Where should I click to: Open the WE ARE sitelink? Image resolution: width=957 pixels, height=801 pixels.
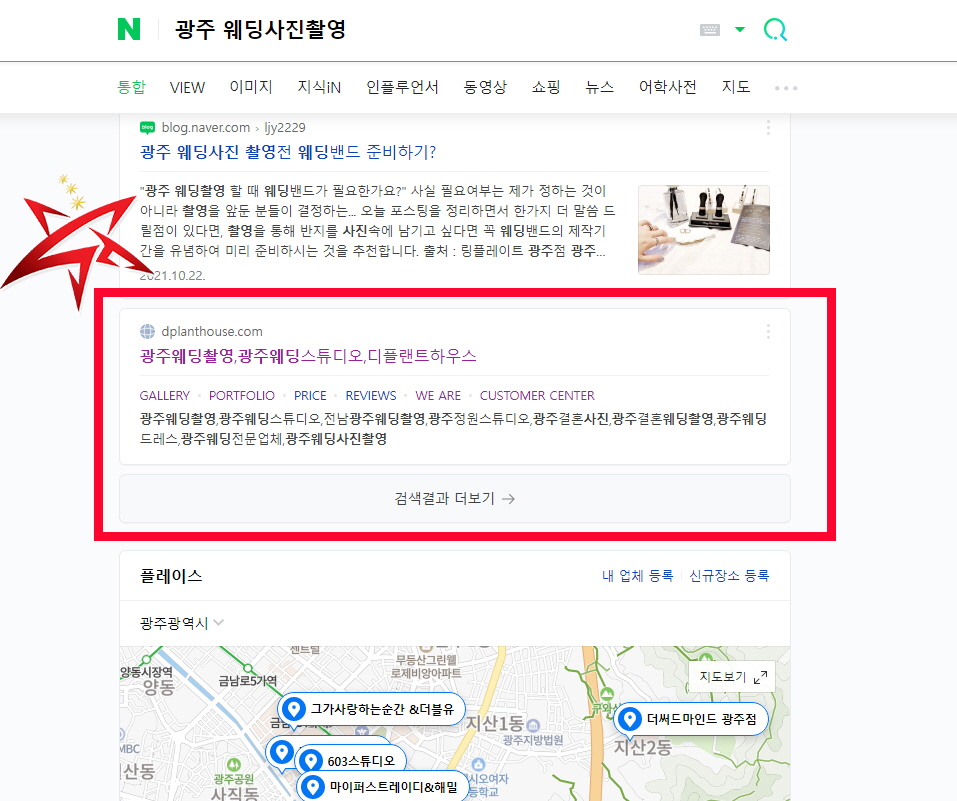click(x=438, y=396)
